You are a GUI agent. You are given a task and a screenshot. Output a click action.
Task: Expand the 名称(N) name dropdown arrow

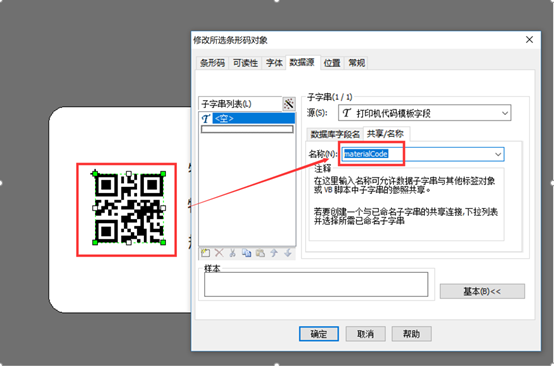coord(498,154)
